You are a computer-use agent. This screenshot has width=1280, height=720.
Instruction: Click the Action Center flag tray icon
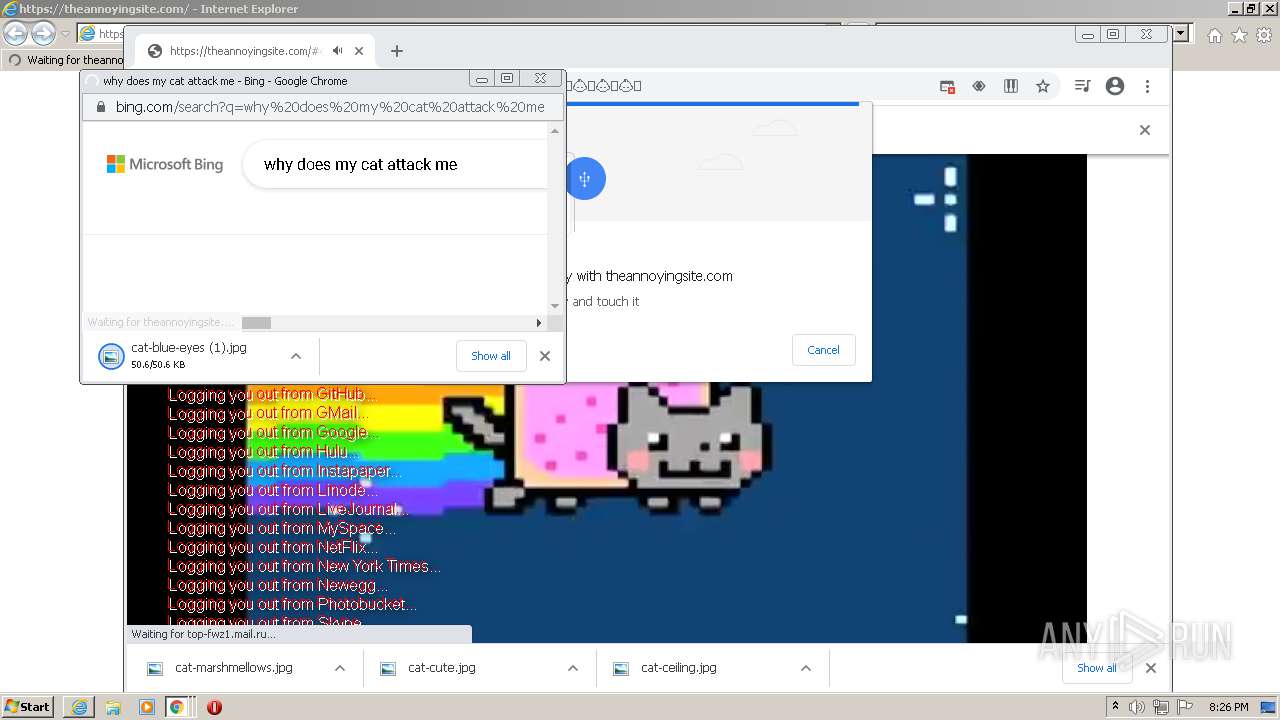click(x=1183, y=707)
